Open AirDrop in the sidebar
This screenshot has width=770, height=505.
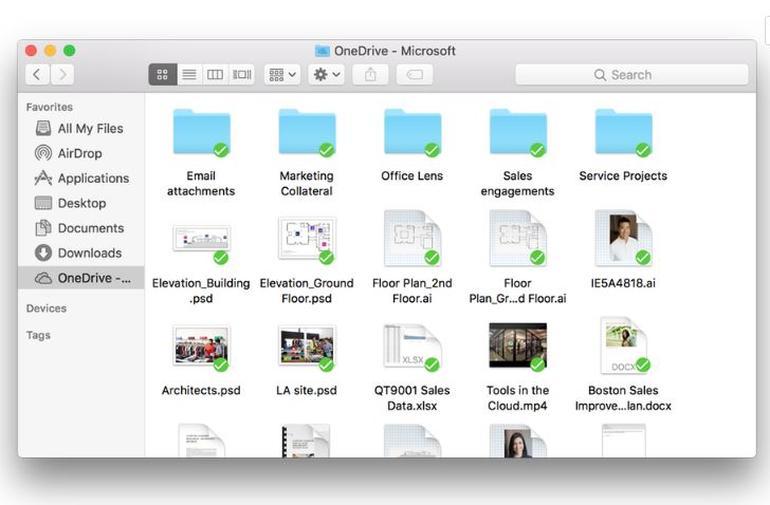point(79,153)
